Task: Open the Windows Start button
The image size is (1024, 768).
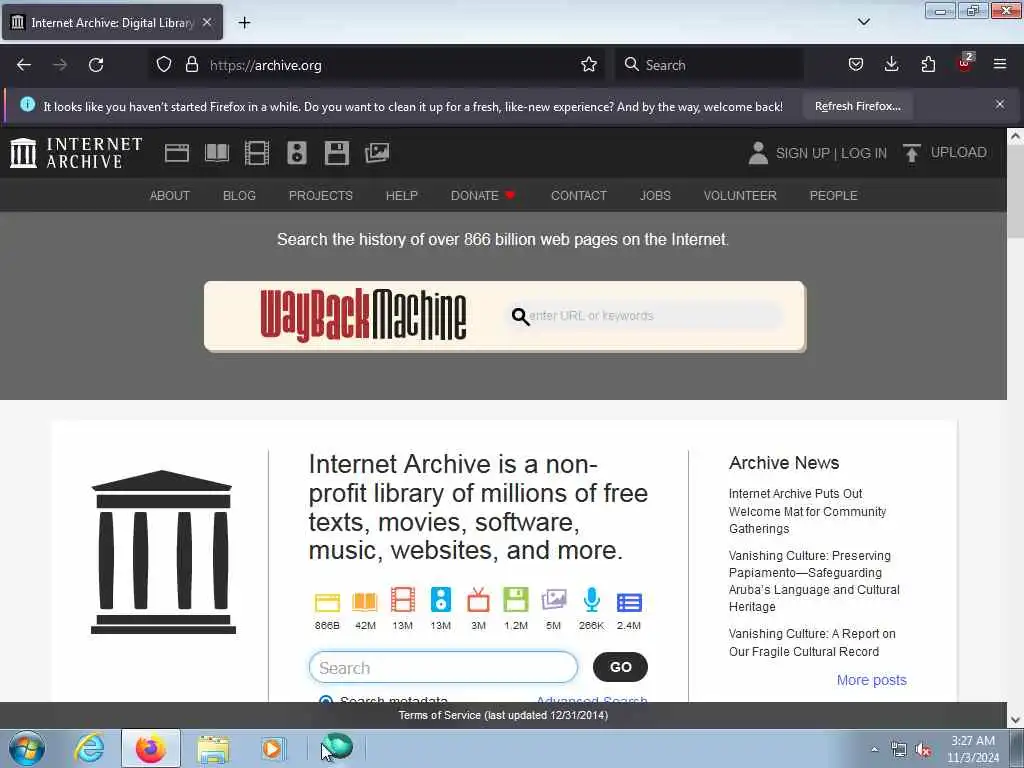Action: [x=26, y=748]
